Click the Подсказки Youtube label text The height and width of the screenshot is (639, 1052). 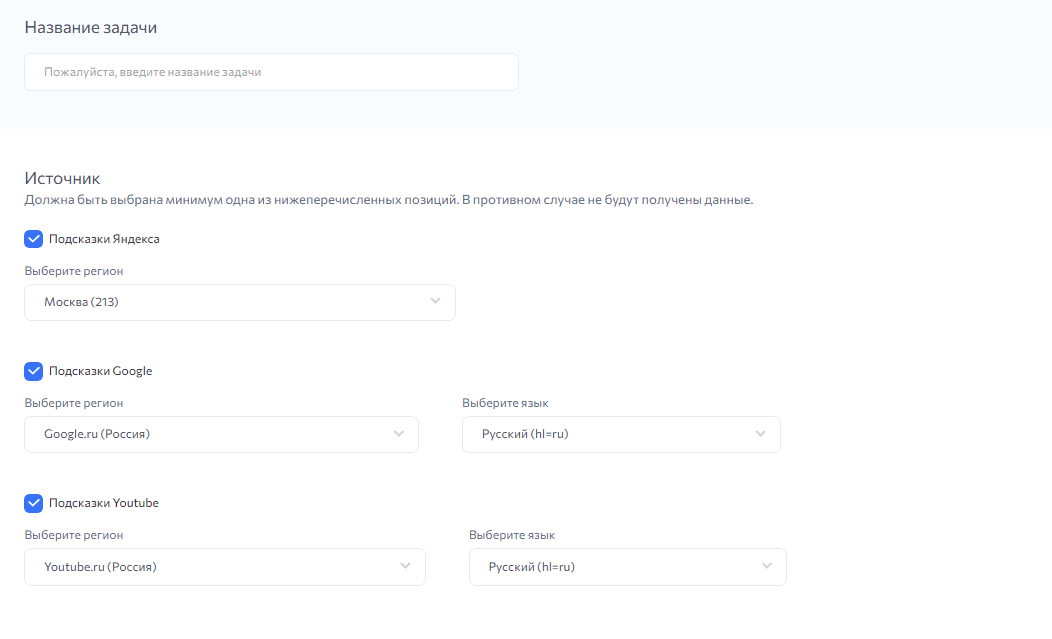point(103,503)
